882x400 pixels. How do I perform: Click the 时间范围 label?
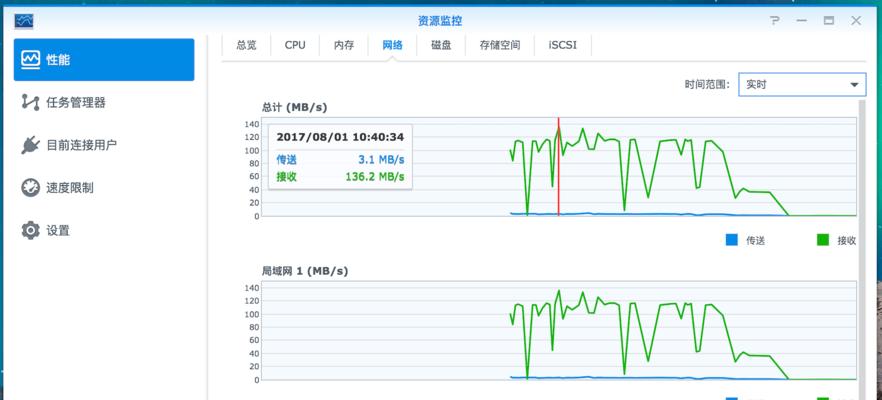(x=707, y=85)
